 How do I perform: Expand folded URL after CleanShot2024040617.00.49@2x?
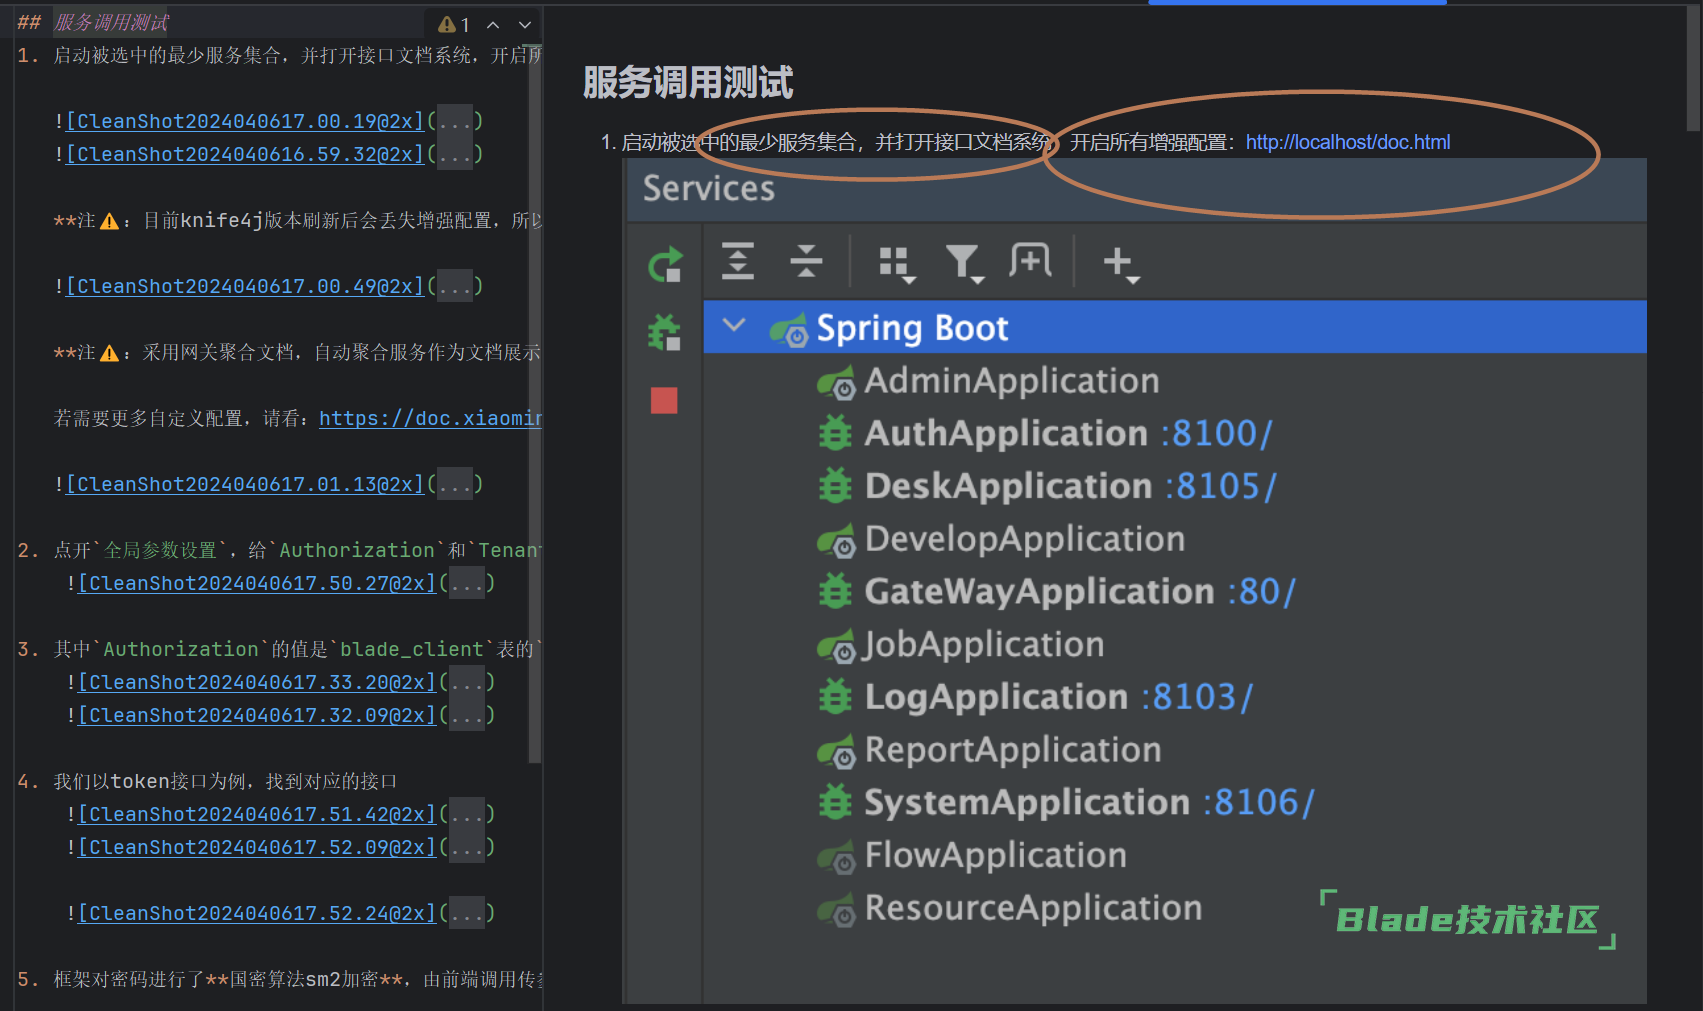455,286
